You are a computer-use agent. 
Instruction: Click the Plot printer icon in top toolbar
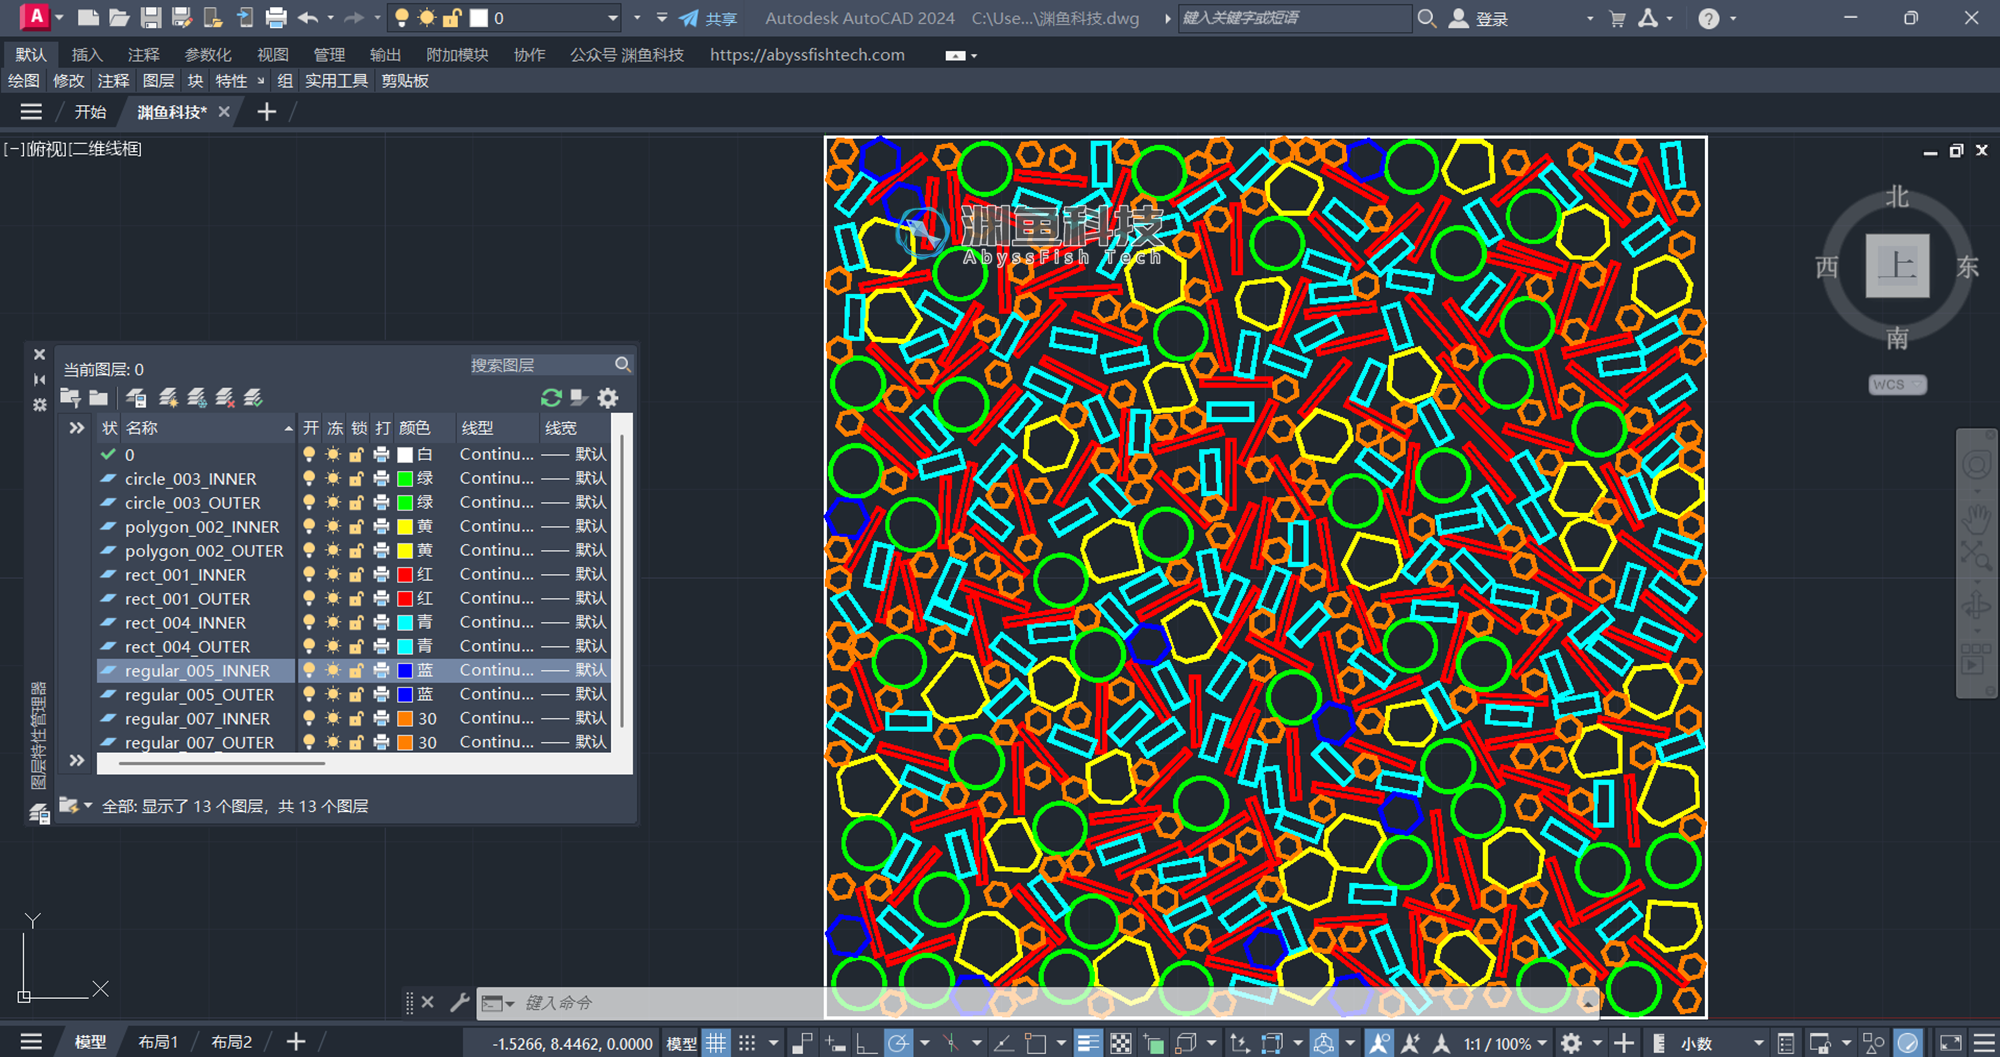[x=276, y=18]
